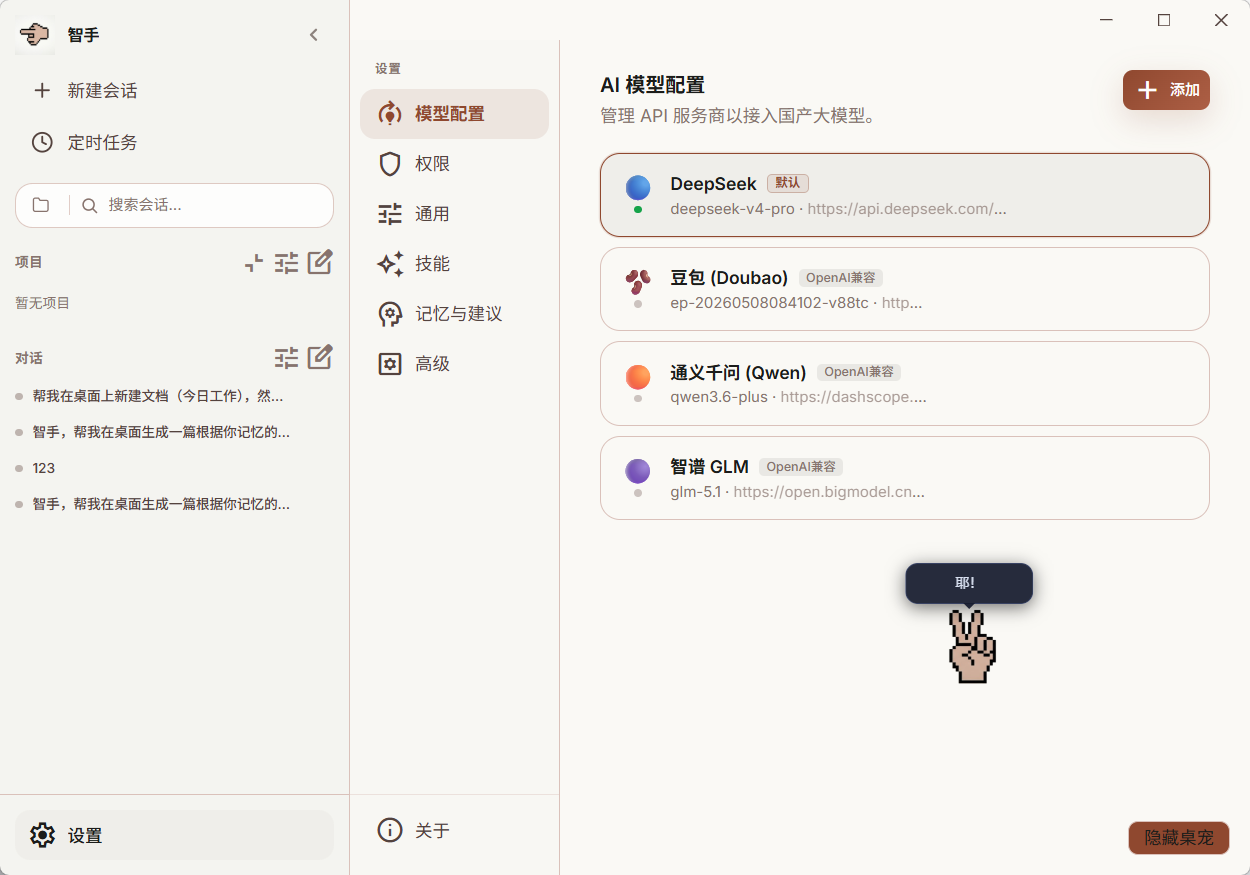This screenshot has width=1250, height=875.
Task: Click the 隐藏桌宠 hide pet button
Action: coord(1179,838)
